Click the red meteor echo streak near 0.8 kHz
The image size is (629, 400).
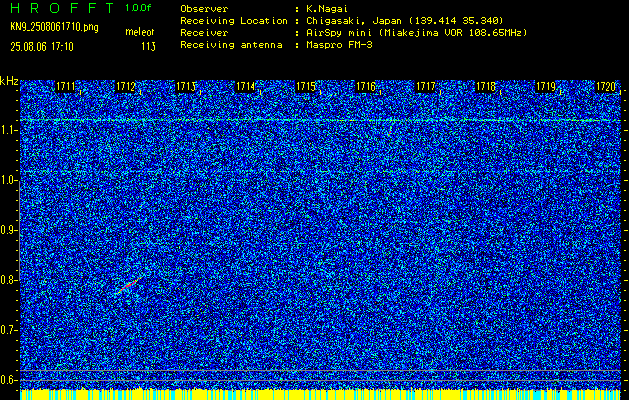point(128,286)
